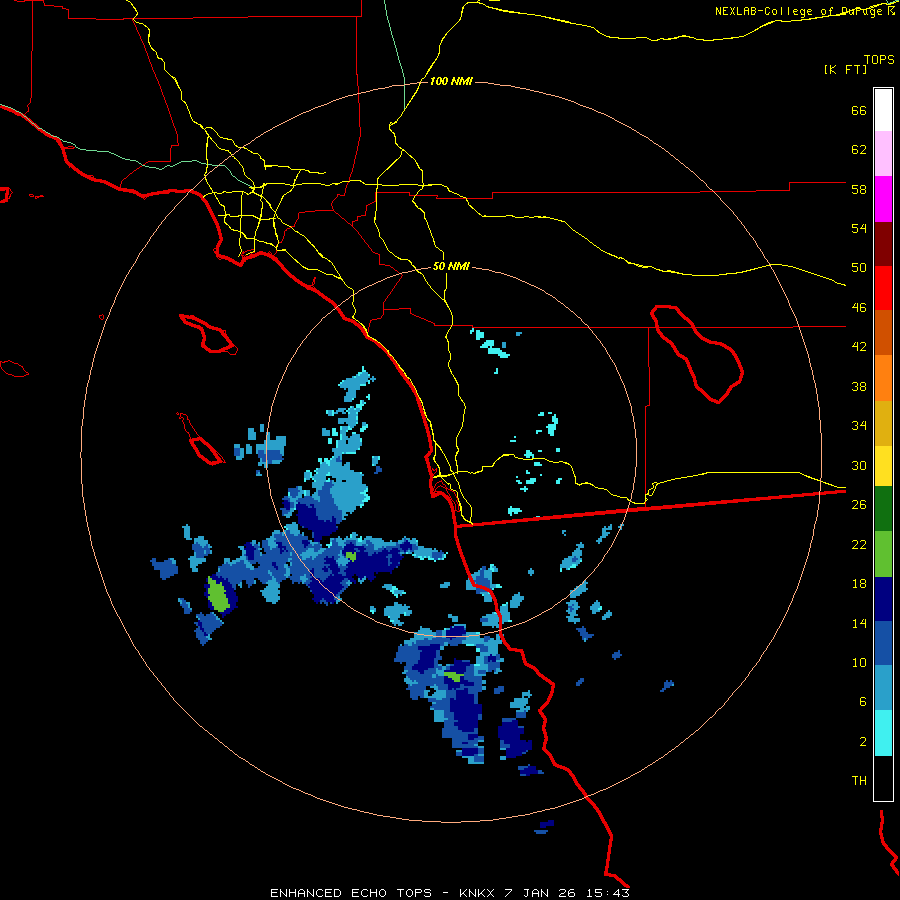
Task: Select the bright red legend swatch
Action: click(x=883, y=288)
